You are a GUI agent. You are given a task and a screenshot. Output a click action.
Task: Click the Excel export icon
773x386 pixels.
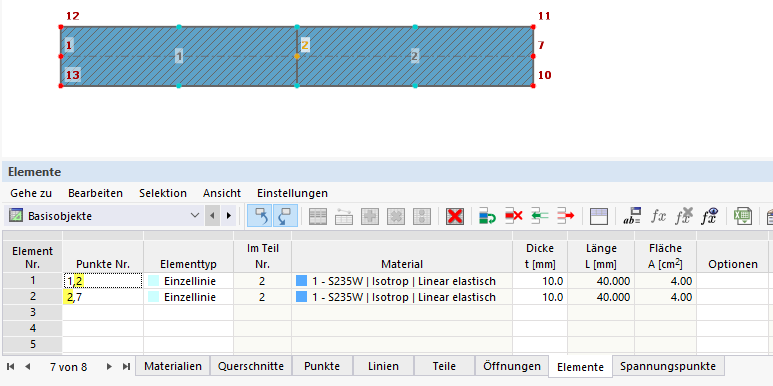click(x=742, y=216)
